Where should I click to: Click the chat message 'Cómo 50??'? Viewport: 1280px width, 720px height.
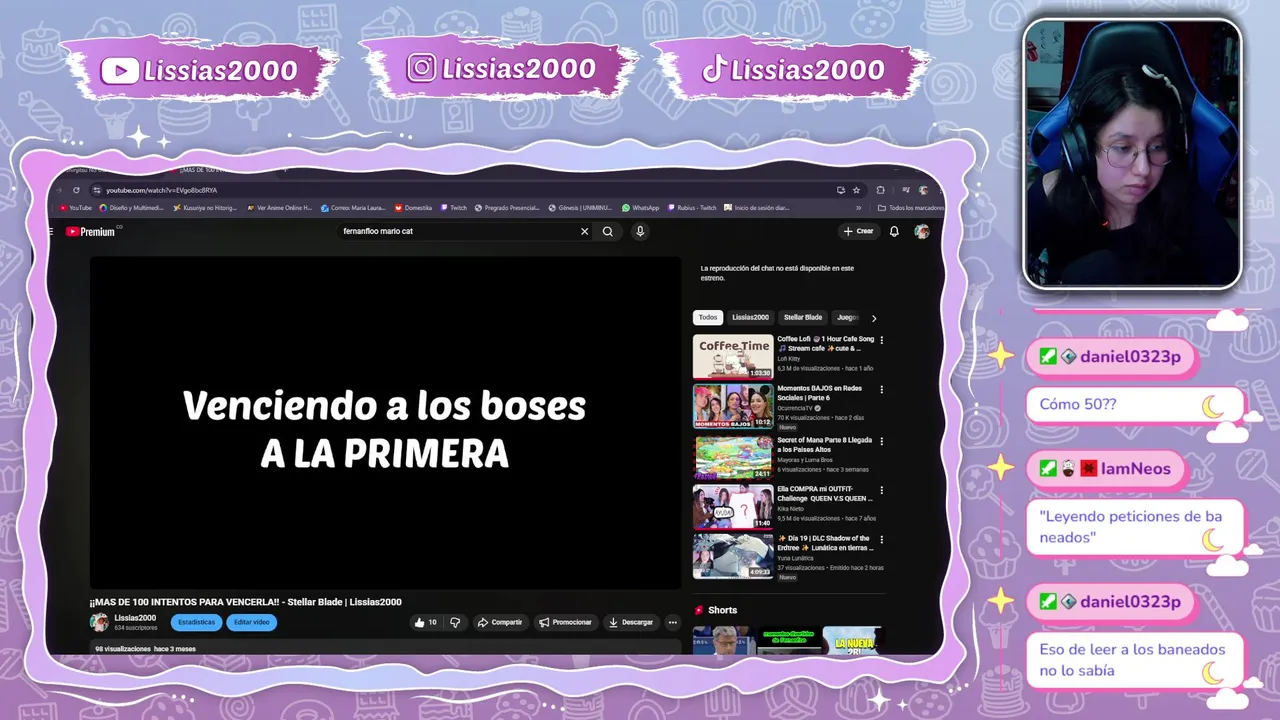(x=1077, y=404)
